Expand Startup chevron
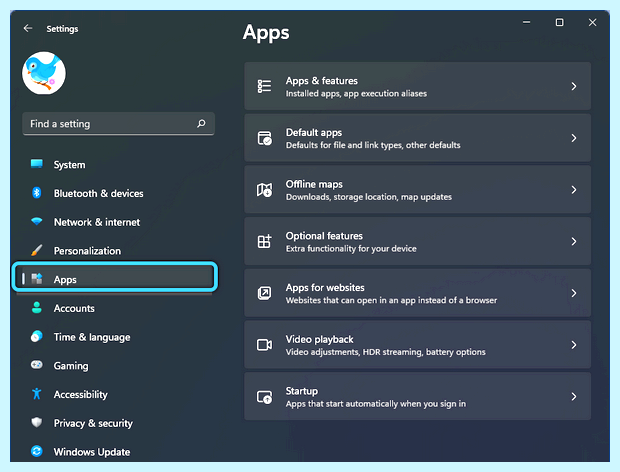Viewport: 620px width, 472px height. point(574,396)
